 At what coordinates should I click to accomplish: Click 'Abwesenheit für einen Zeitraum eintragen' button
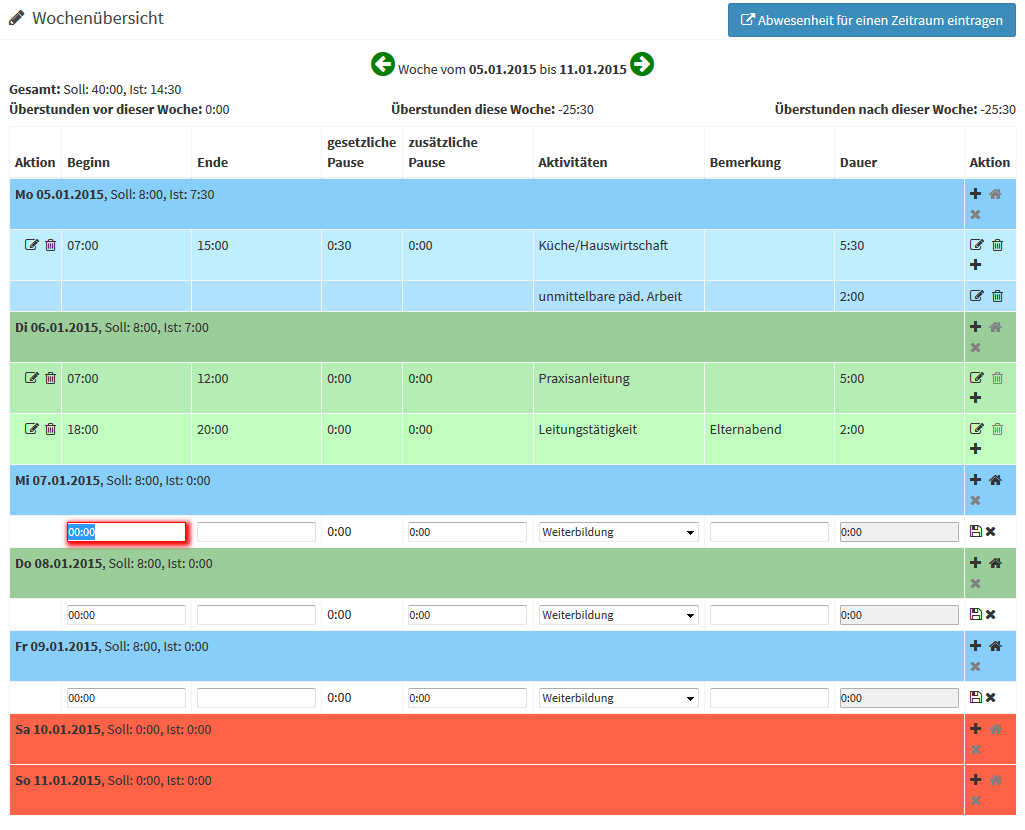870,20
